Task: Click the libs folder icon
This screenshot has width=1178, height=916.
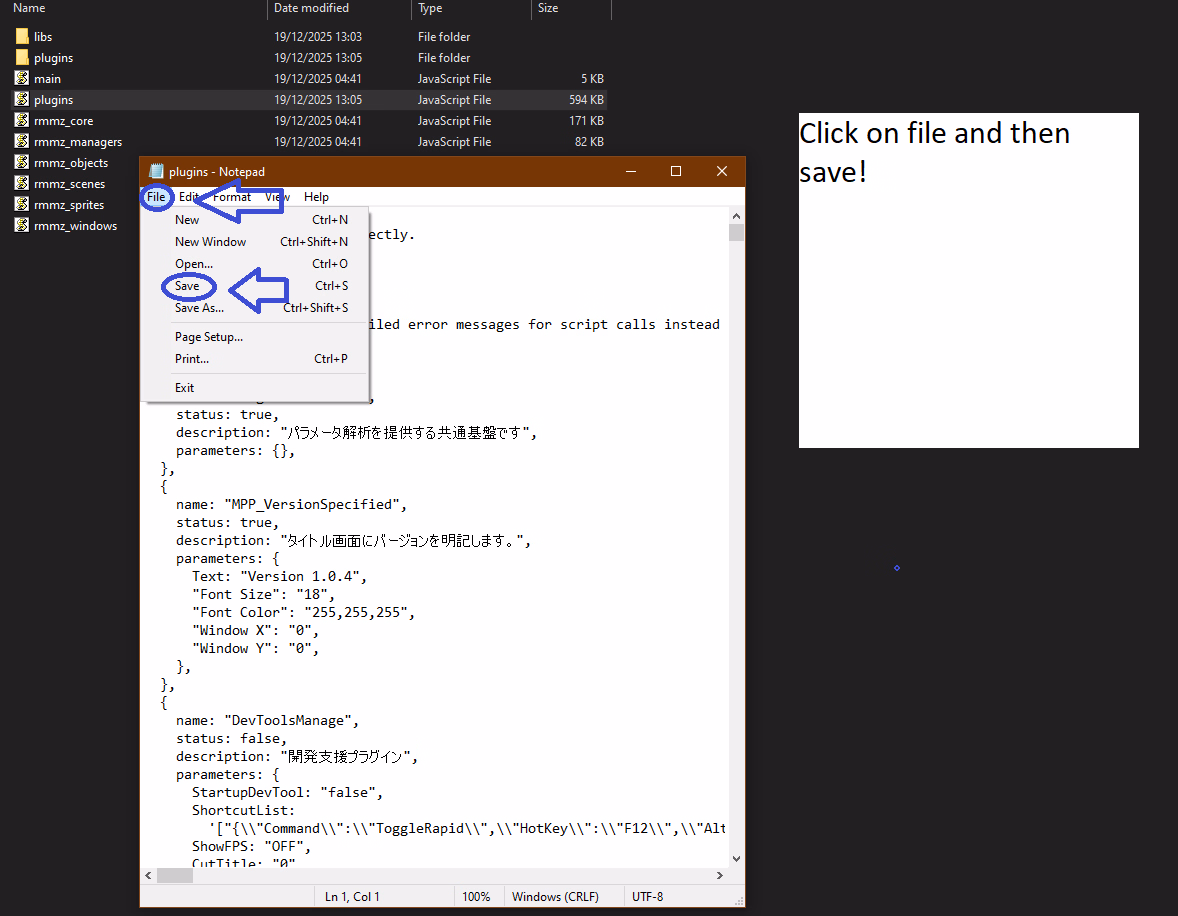Action: 22,37
